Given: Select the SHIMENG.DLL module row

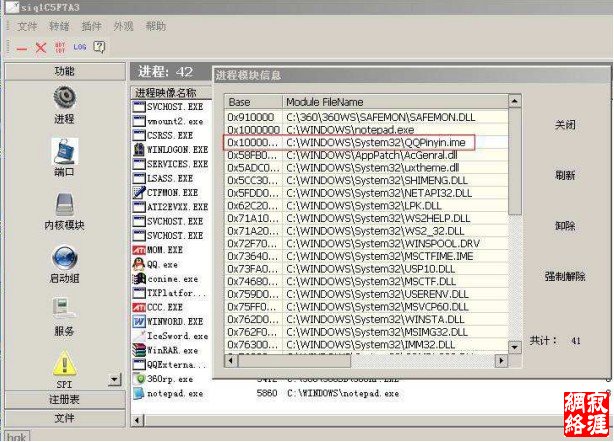Looking at the screenshot, I should tap(366, 180).
